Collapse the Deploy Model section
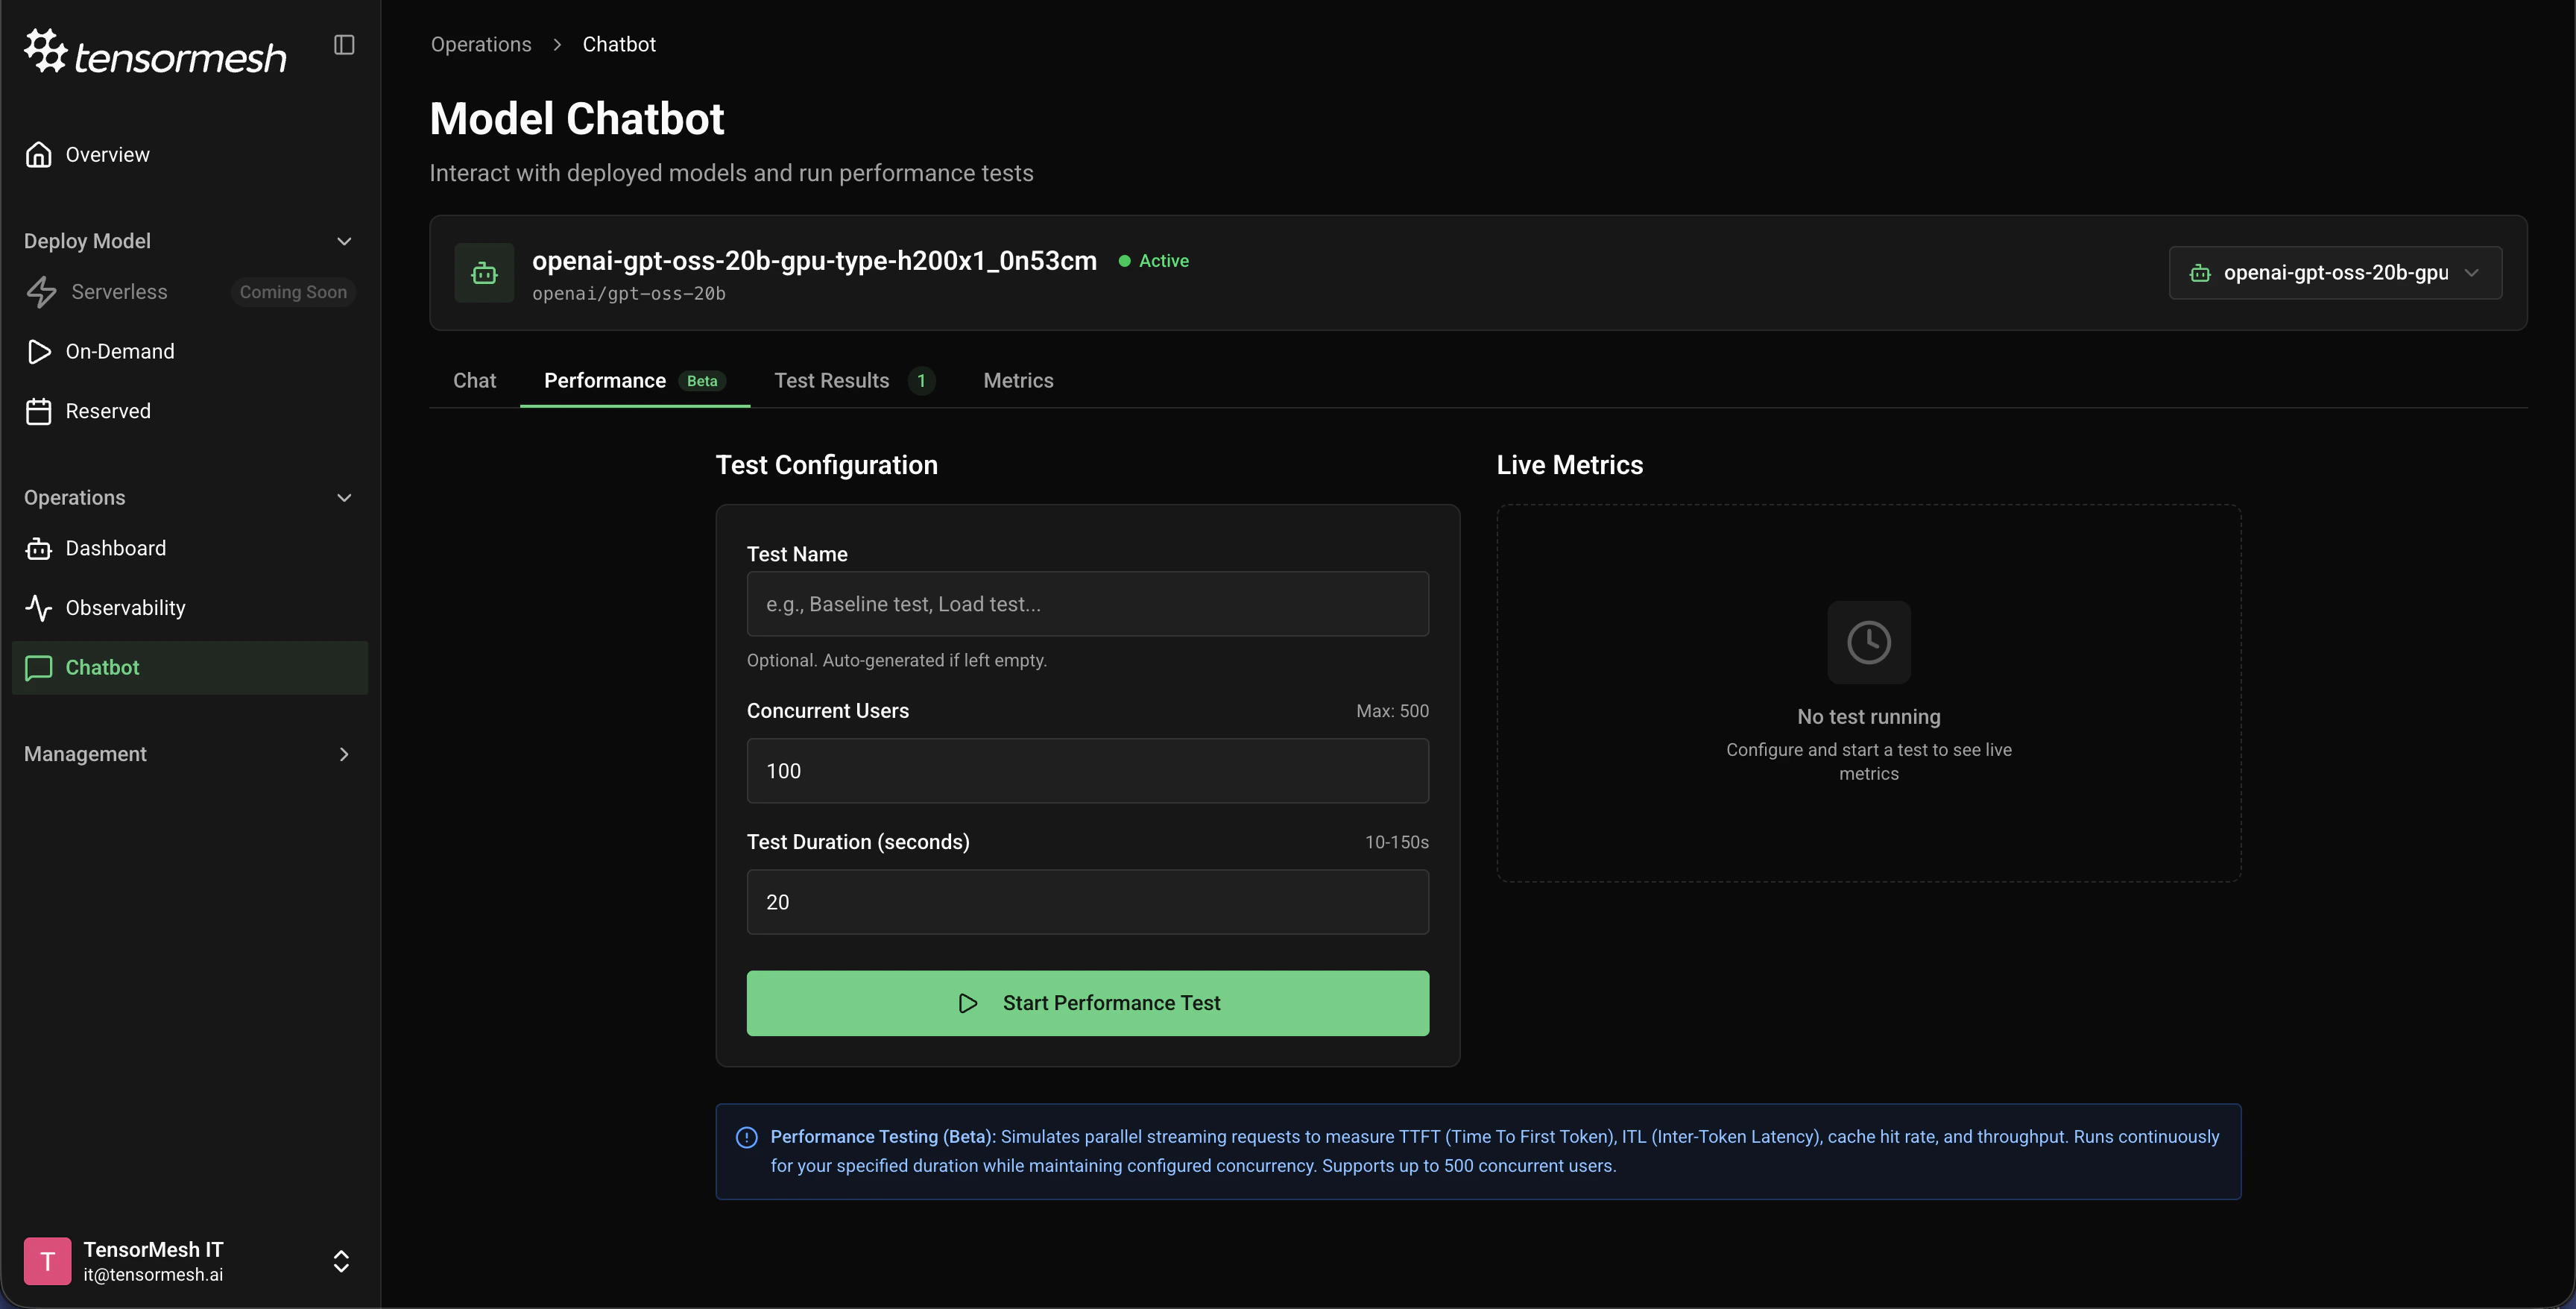Viewport: 2576px width, 1309px height. tap(344, 241)
